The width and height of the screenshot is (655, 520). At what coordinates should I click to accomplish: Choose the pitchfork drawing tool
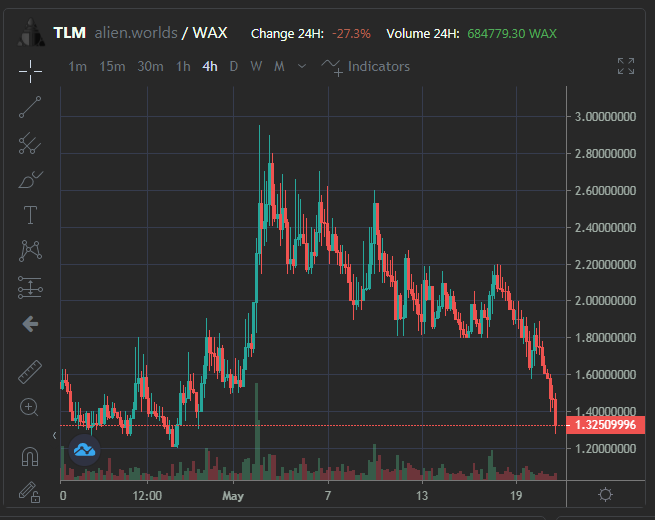pyautogui.click(x=30, y=143)
